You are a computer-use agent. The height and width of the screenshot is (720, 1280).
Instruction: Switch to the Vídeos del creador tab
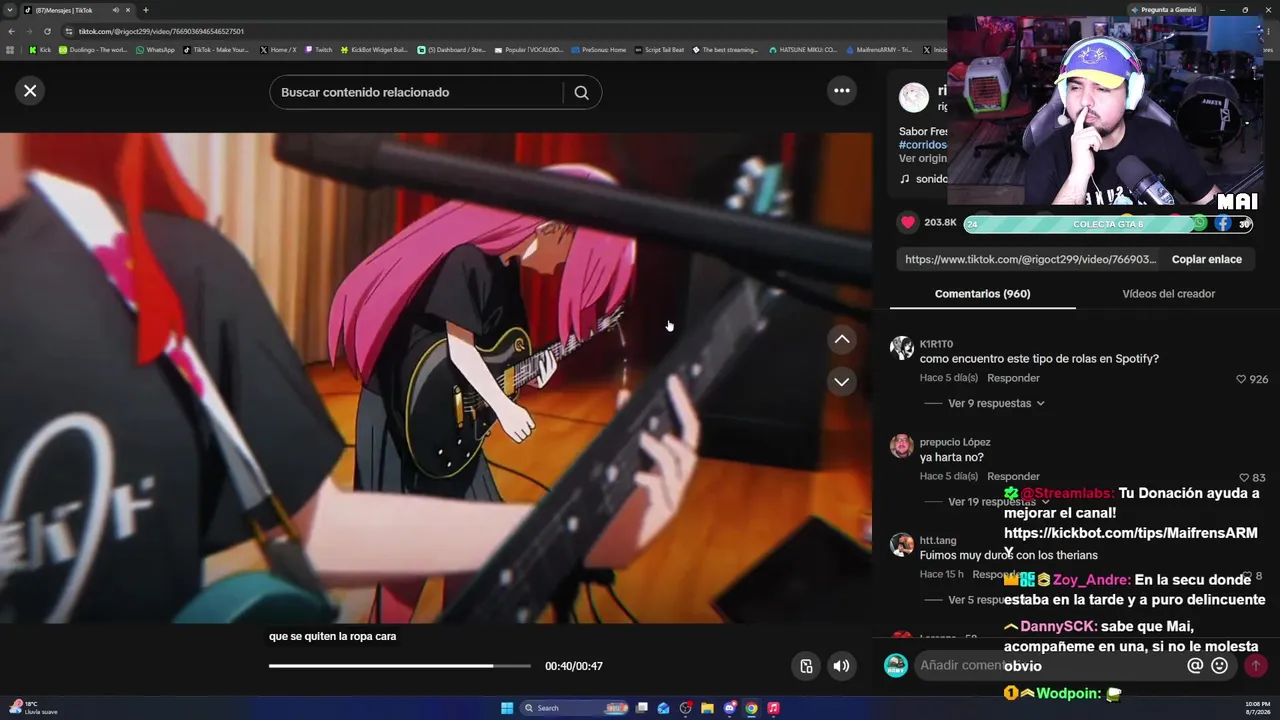point(1168,294)
